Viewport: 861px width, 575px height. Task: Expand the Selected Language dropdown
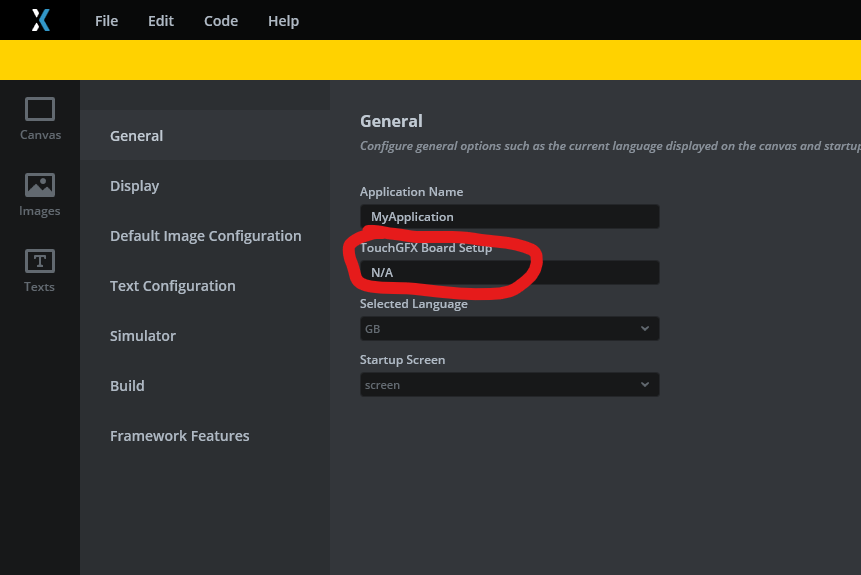click(x=509, y=328)
